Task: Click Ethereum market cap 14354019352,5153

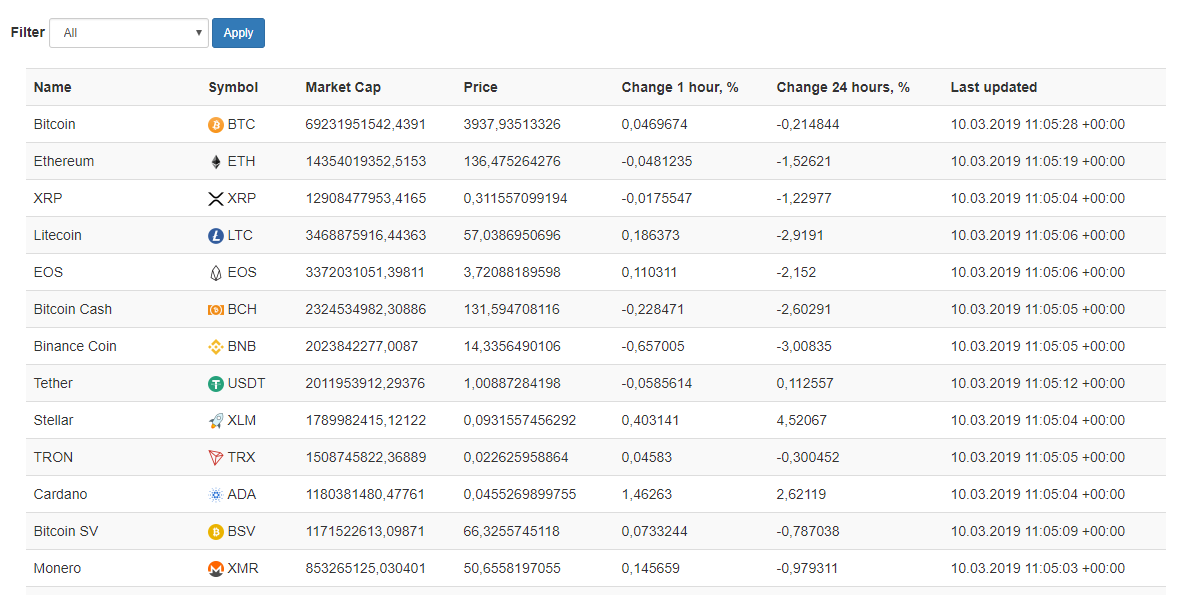Action: pyautogui.click(x=366, y=162)
